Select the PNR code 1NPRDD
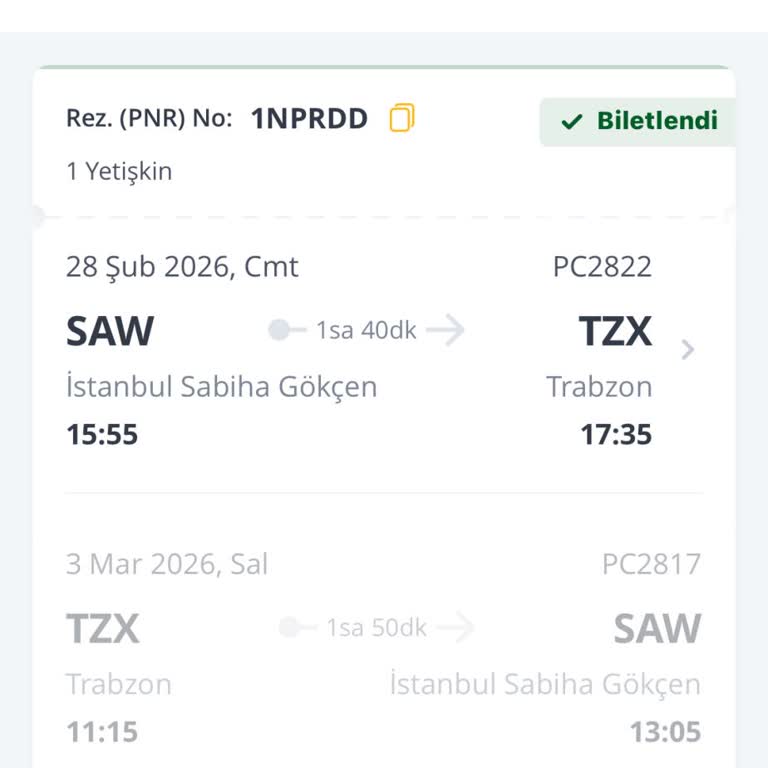Viewport: 768px width, 768px height. point(309,119)
